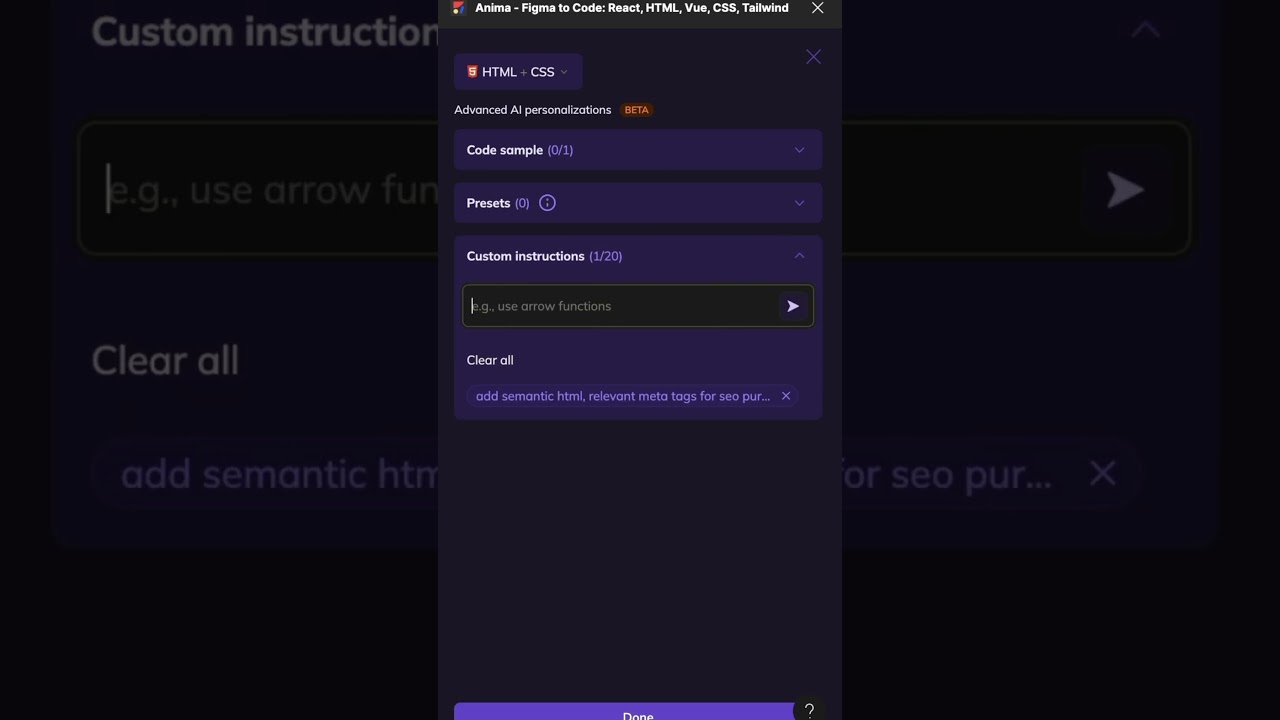The height and width of the screenshot is (720, 1280).
Task: Remove the semantic html instruction chip
Action: click(x=786, y=396)
